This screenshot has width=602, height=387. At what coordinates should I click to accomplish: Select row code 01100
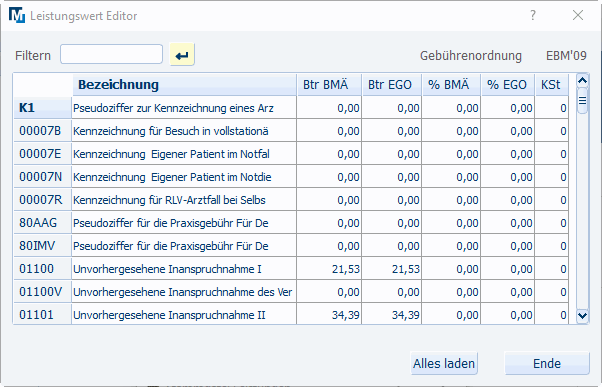[43, 269]
